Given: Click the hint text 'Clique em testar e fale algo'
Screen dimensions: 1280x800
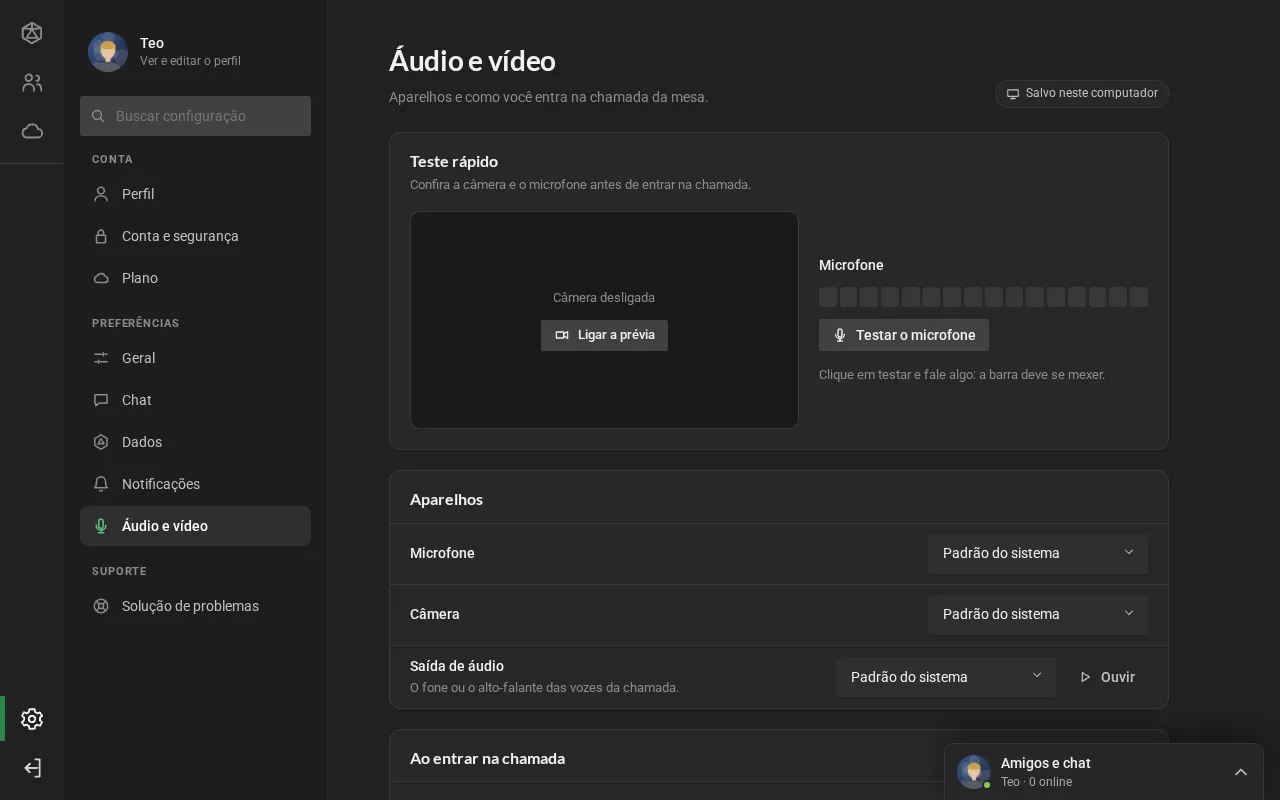Looking at the screenshot, I should (x=962, y=375).
